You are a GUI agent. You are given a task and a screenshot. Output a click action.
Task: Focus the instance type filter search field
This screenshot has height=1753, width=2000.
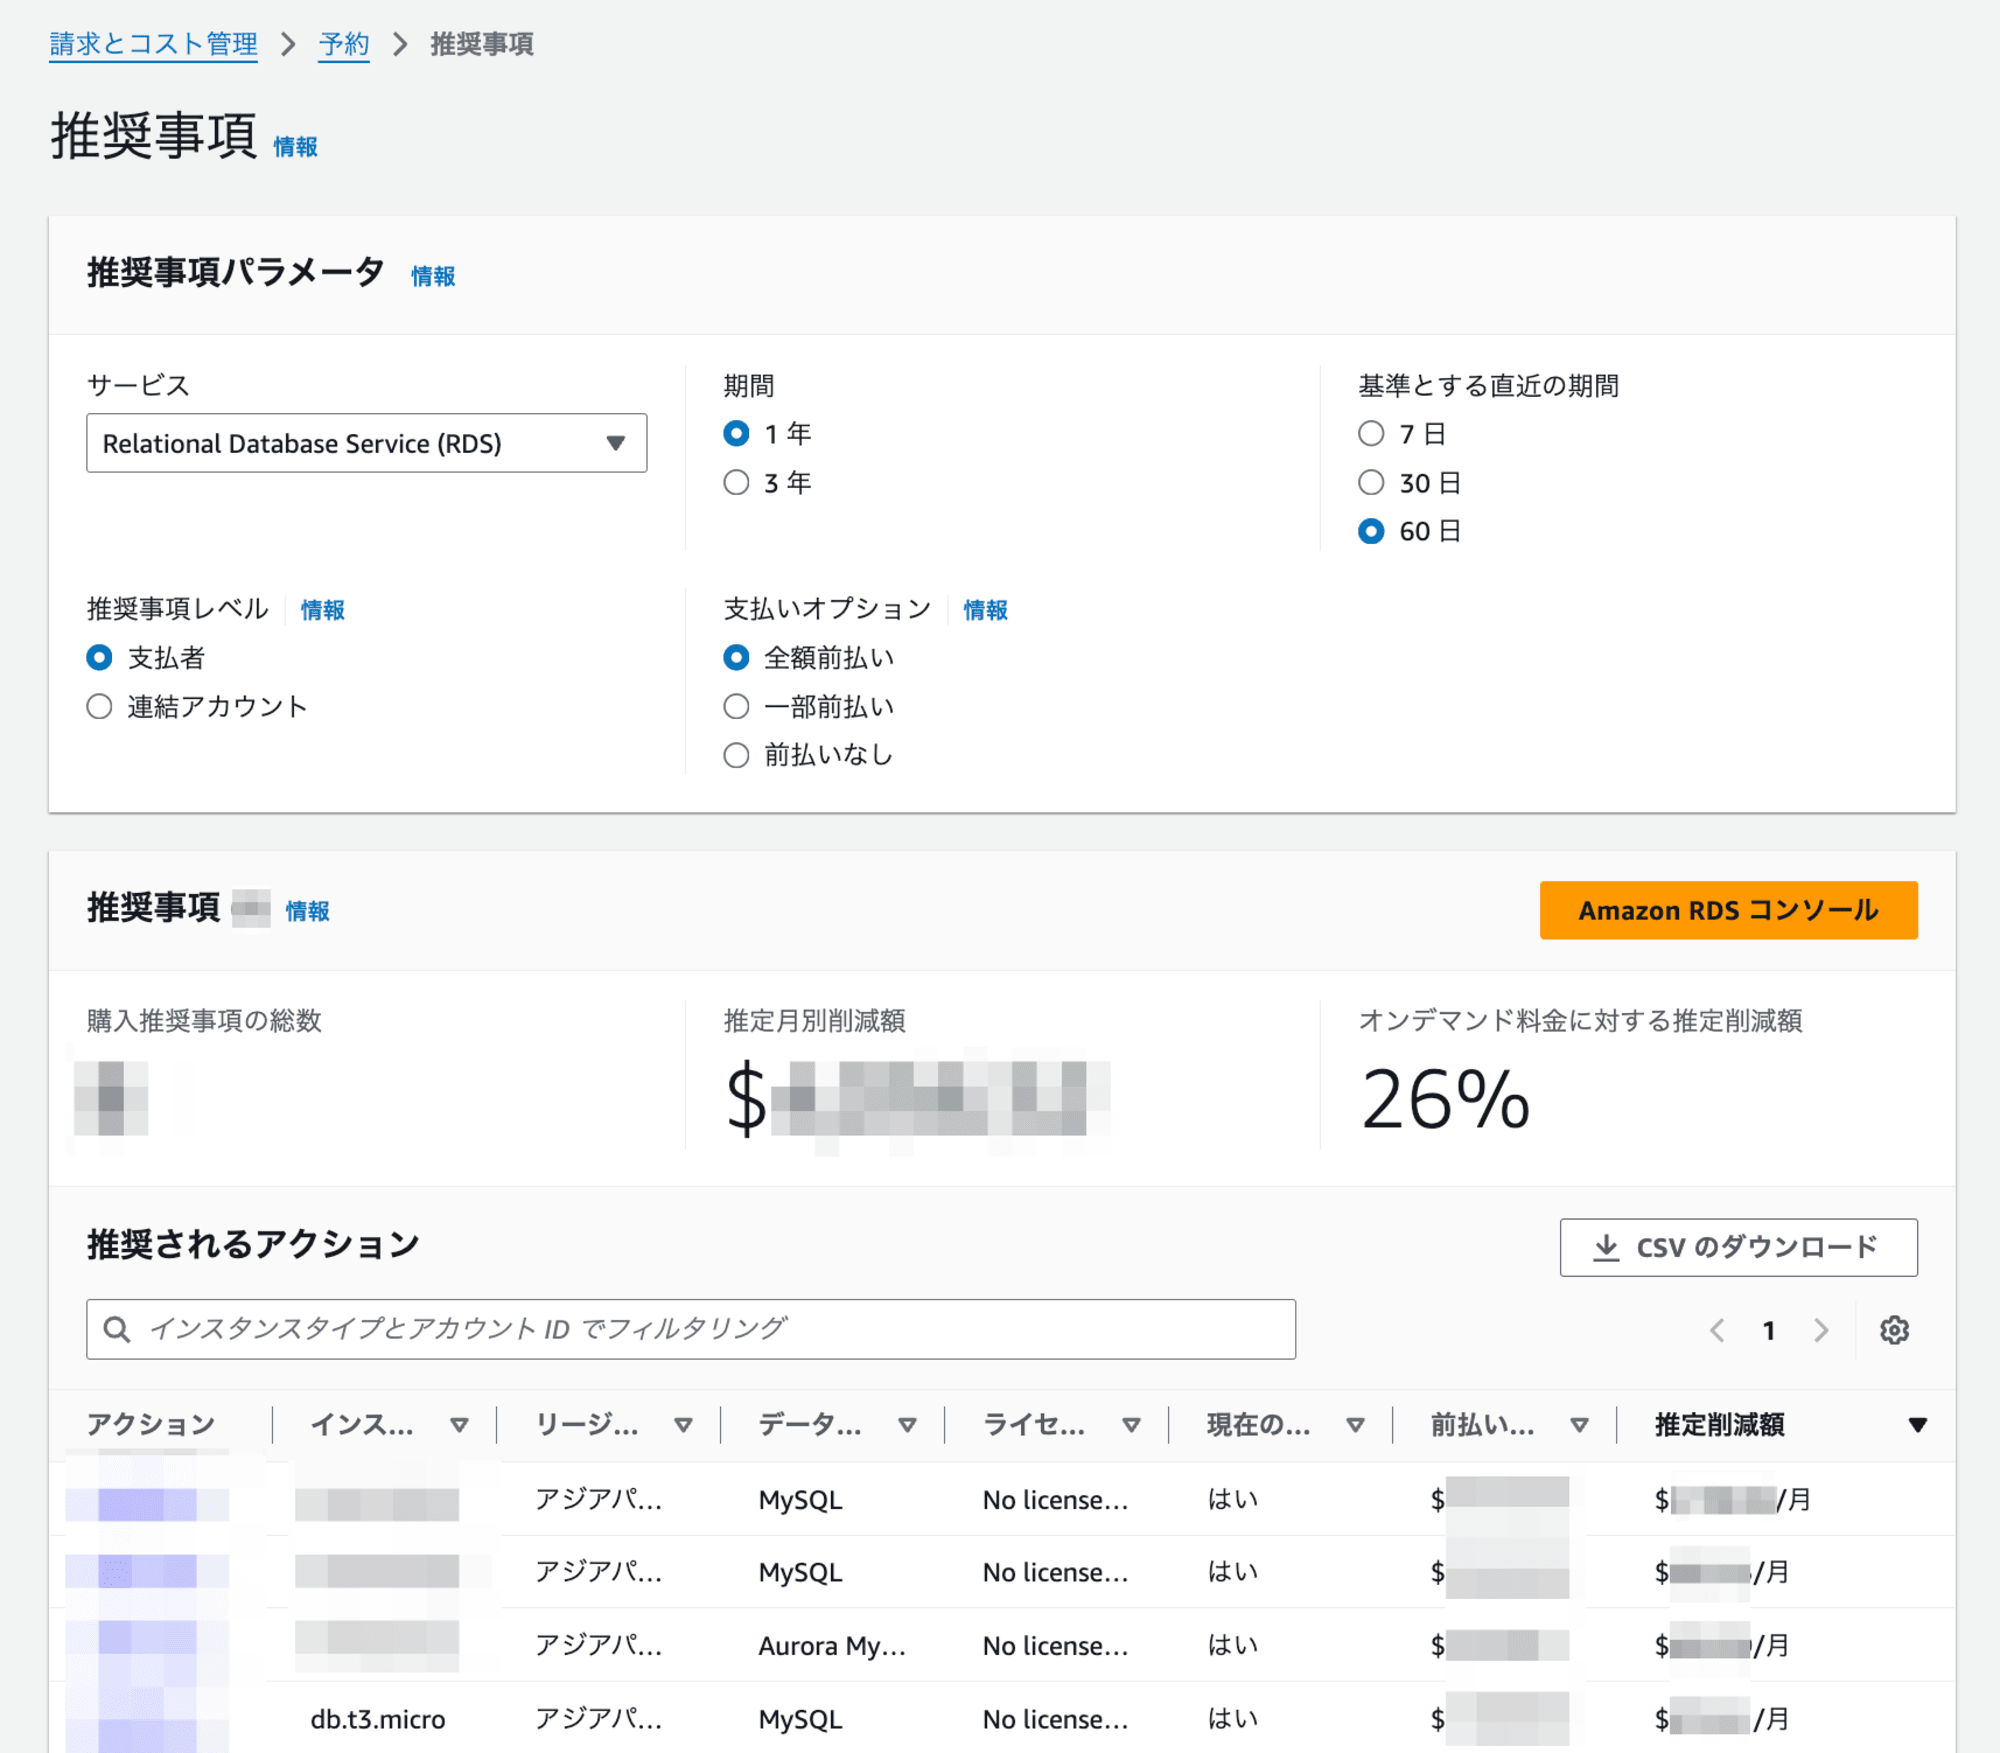point(691,1329)
